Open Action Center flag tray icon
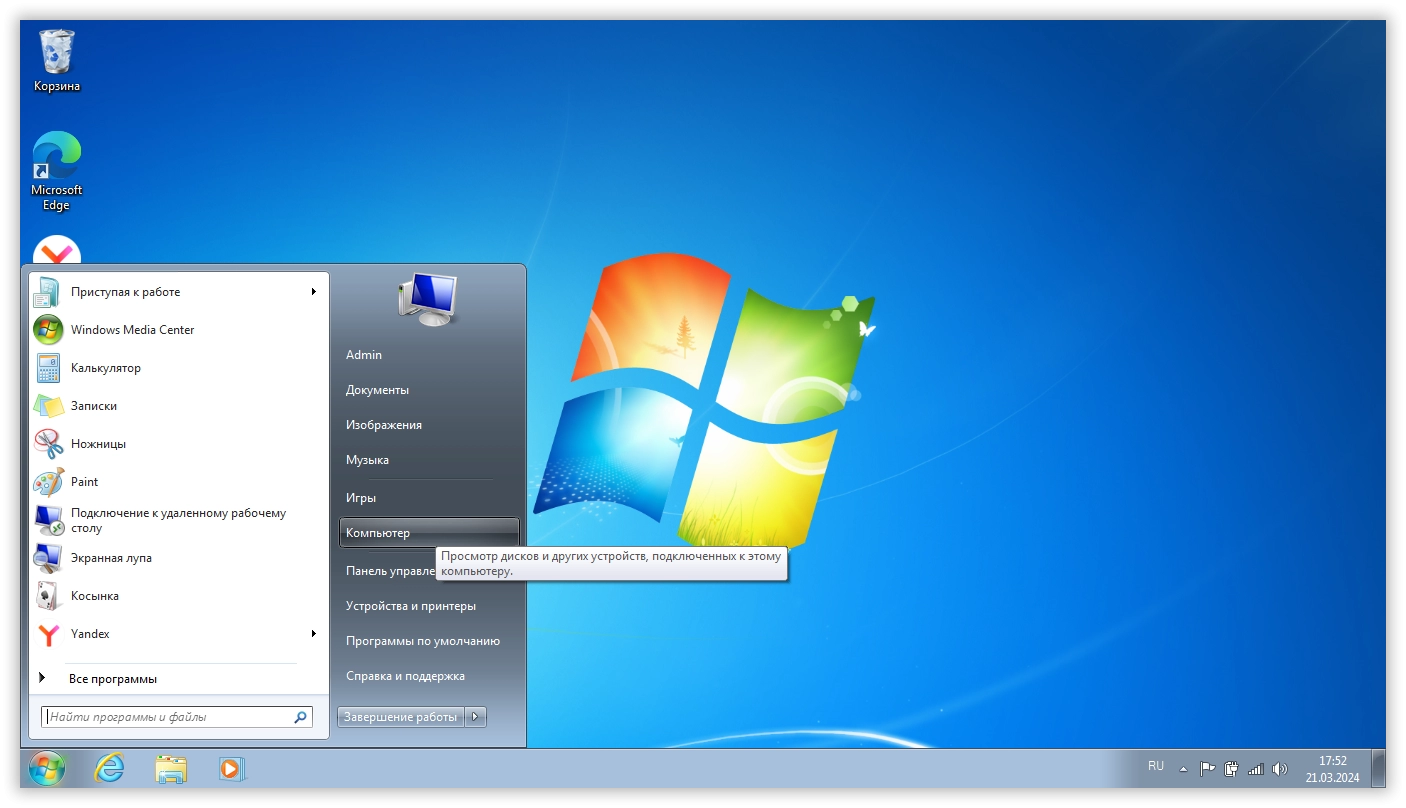The image size is (1406, 808). pyautogui.click(x=1207, y=769)
